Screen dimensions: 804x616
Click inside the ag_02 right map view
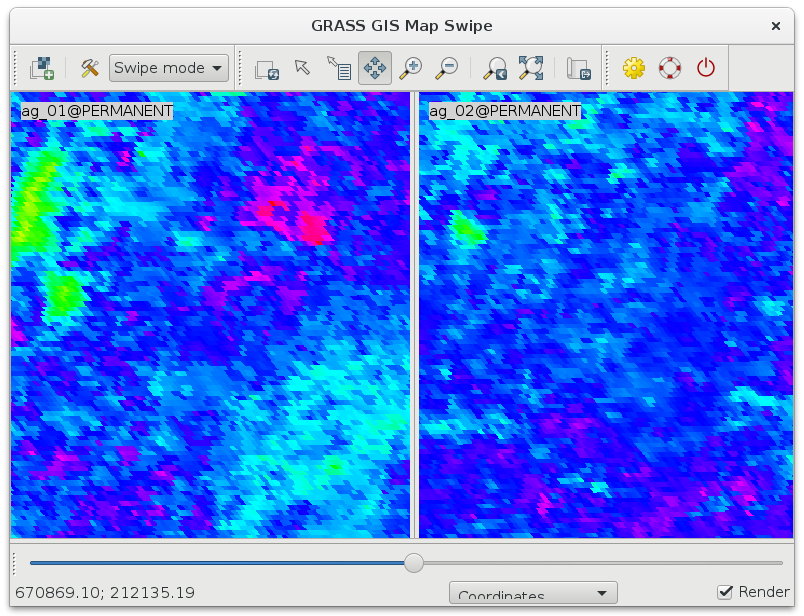pyautogui.click(x=606, y=315)
